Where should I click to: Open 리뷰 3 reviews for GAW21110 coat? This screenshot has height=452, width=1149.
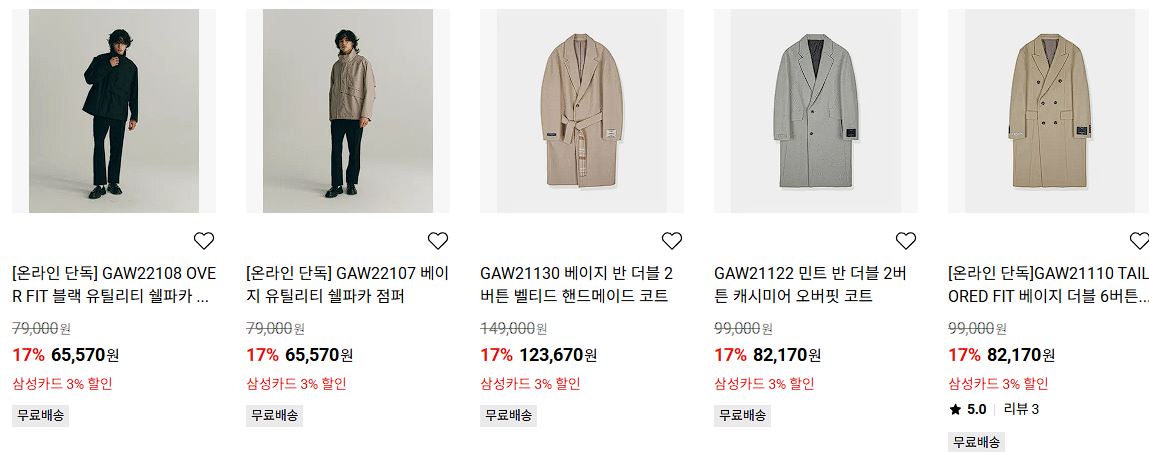(1021, 410)
